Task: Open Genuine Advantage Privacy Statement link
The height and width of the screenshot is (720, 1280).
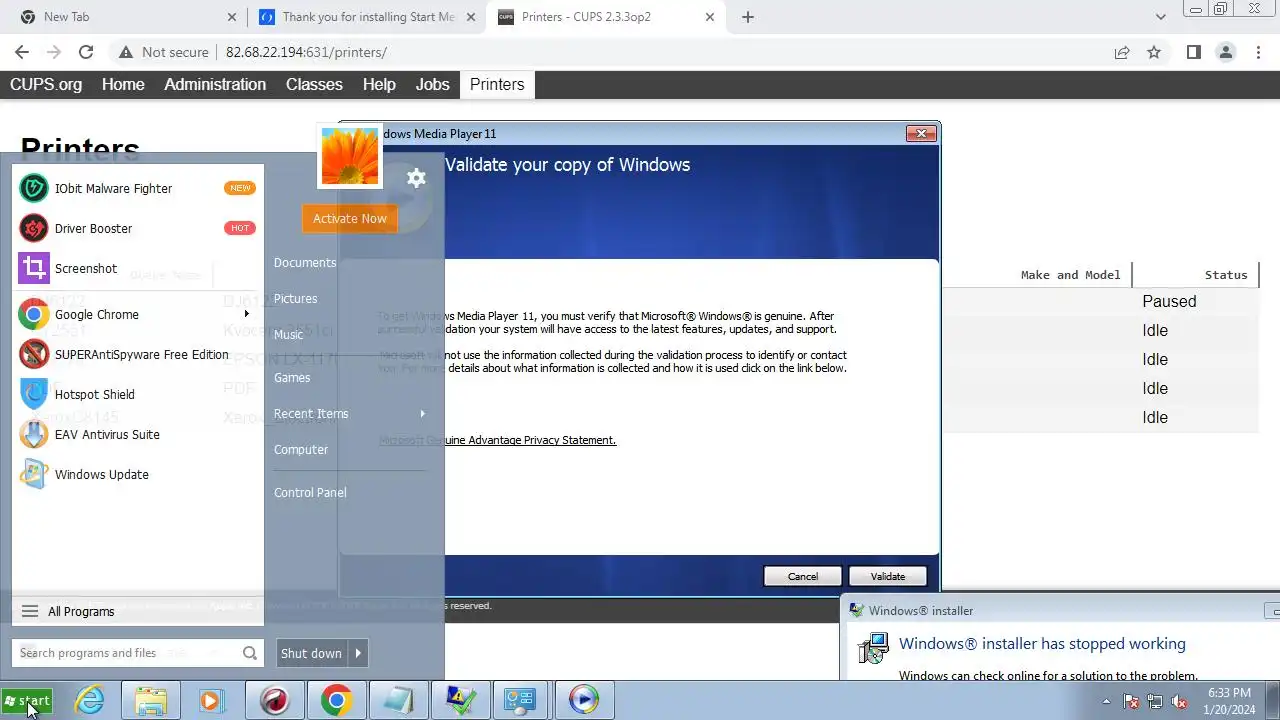Action: (x=497, y=440)
